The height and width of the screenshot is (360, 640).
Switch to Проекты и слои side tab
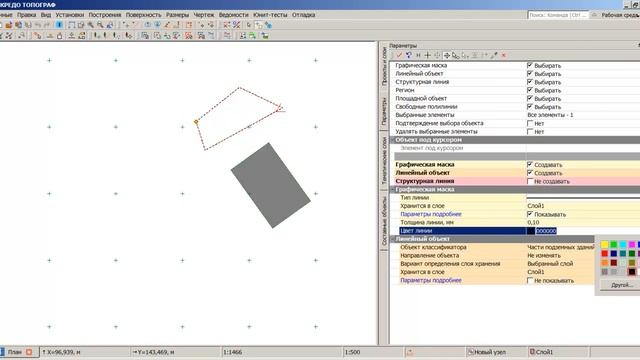pyautogui.click(x=384, y=66)
